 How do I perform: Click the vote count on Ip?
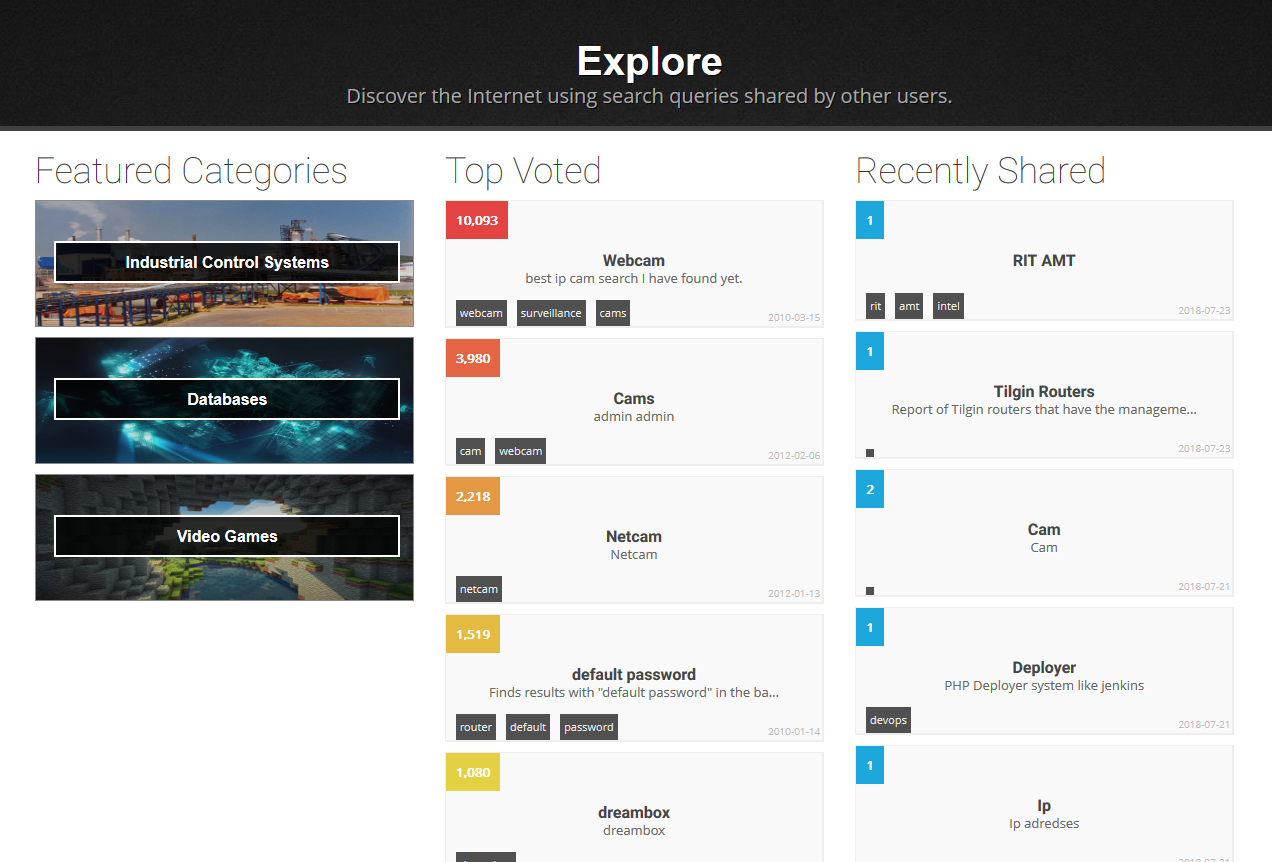point(870,765)
